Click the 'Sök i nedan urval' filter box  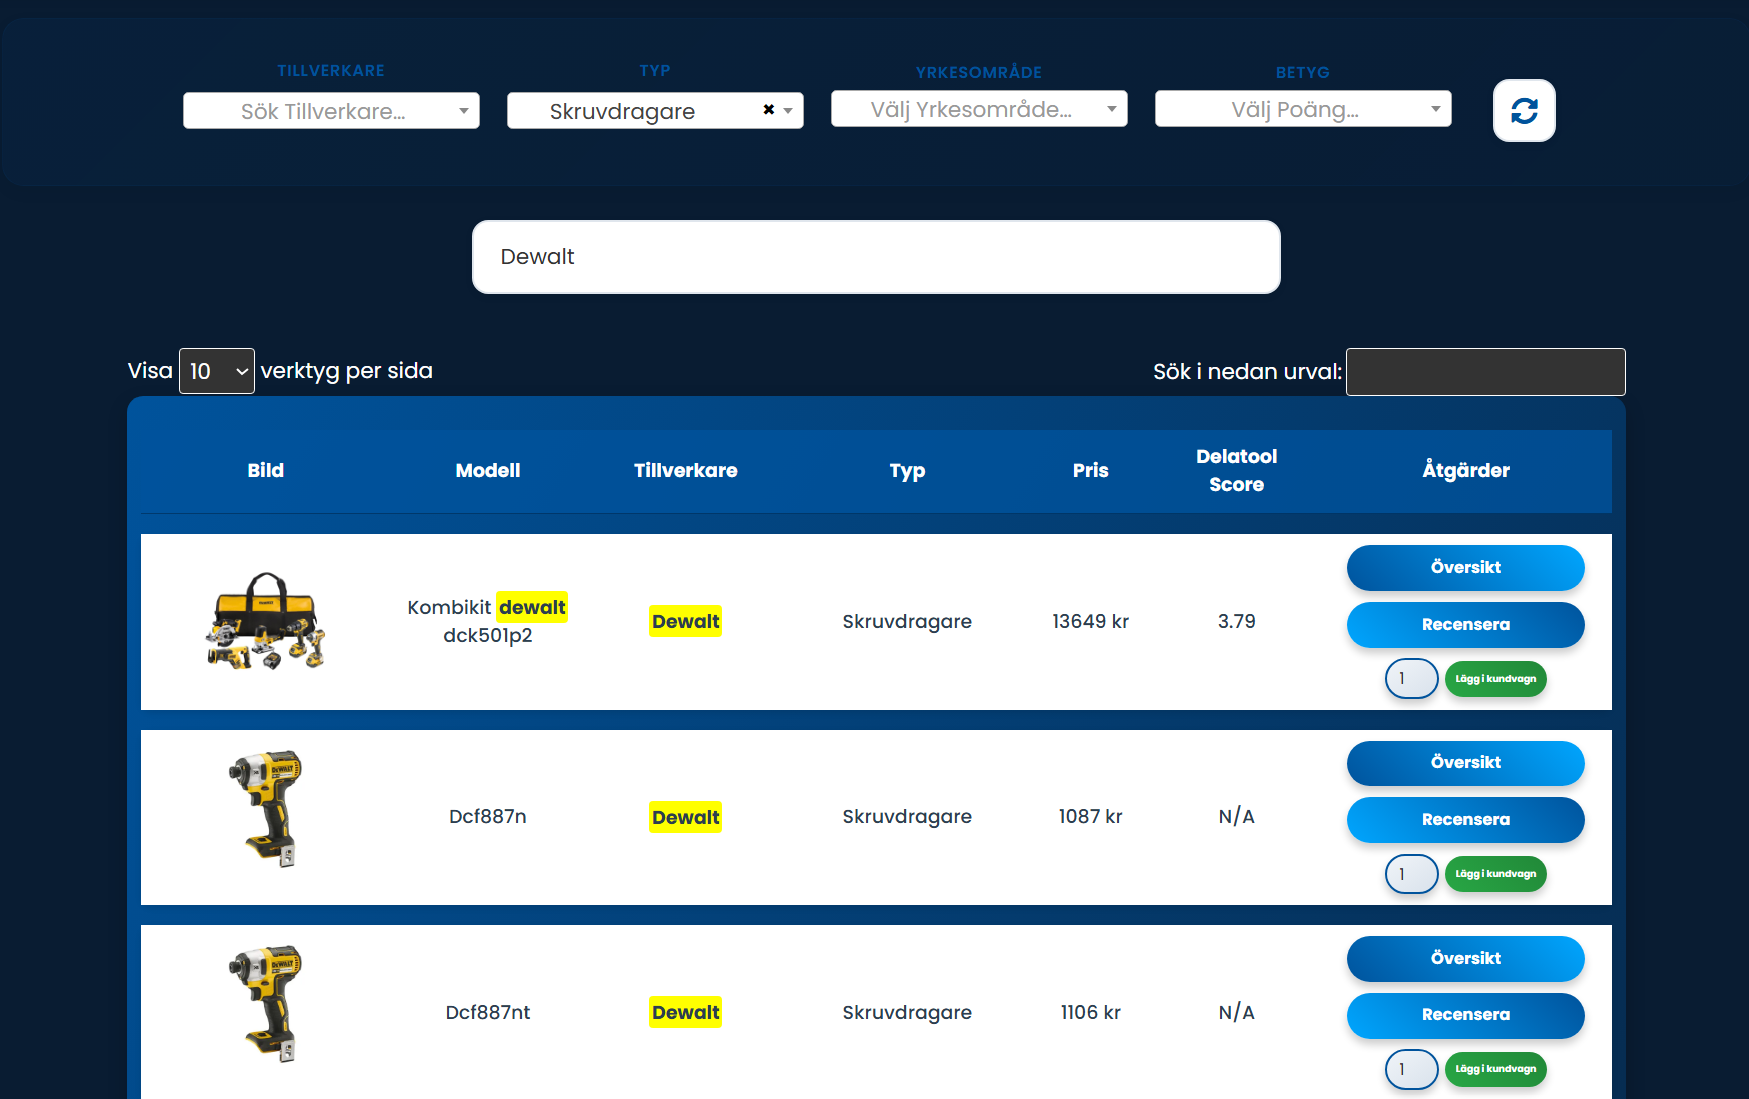coord(1484,372)
